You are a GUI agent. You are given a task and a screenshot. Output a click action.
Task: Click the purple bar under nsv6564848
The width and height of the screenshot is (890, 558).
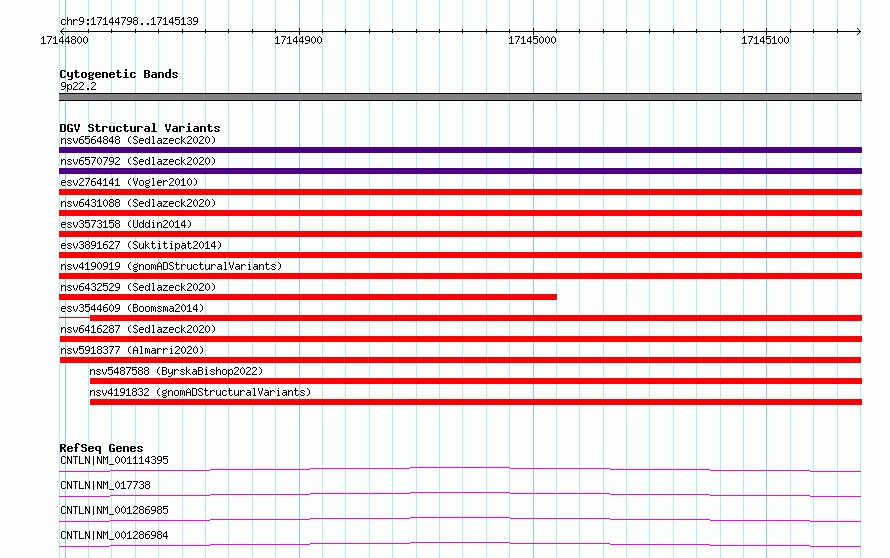click(x=460, y=150)
